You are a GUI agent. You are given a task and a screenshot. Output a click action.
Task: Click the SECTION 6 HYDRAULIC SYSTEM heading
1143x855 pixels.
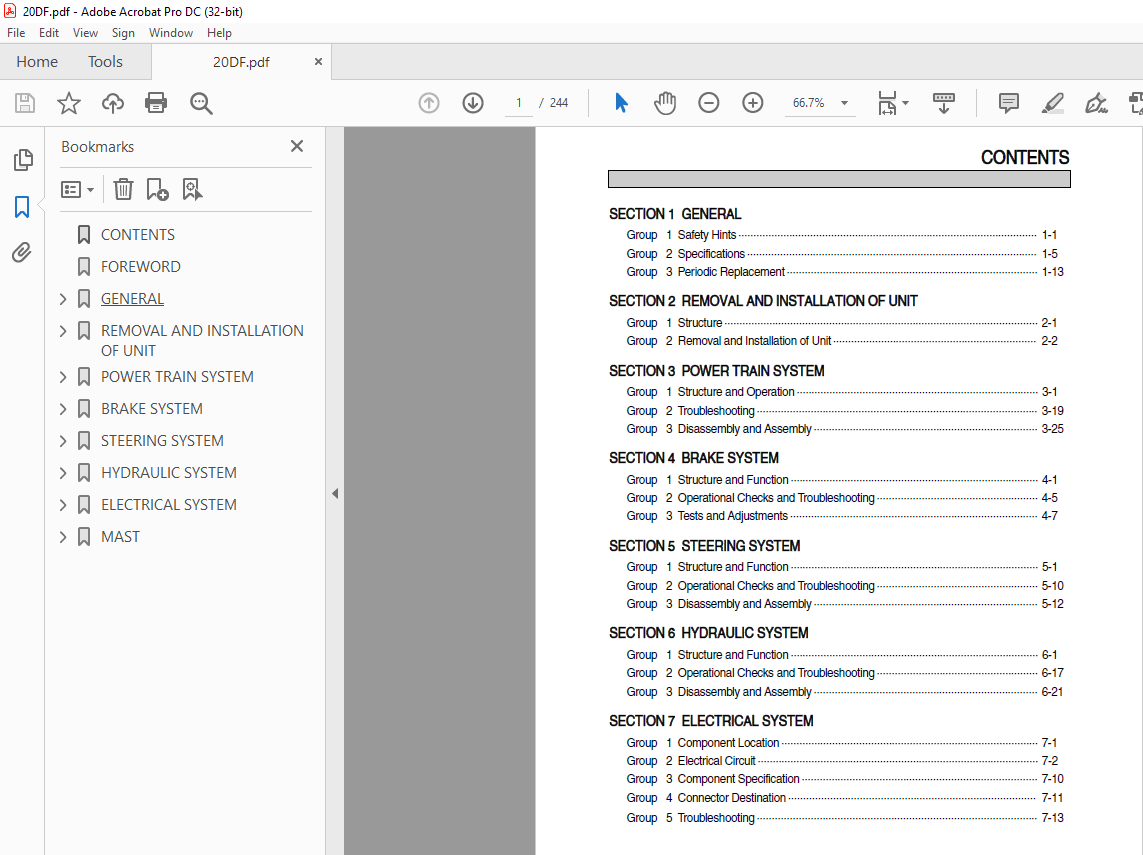709,633
